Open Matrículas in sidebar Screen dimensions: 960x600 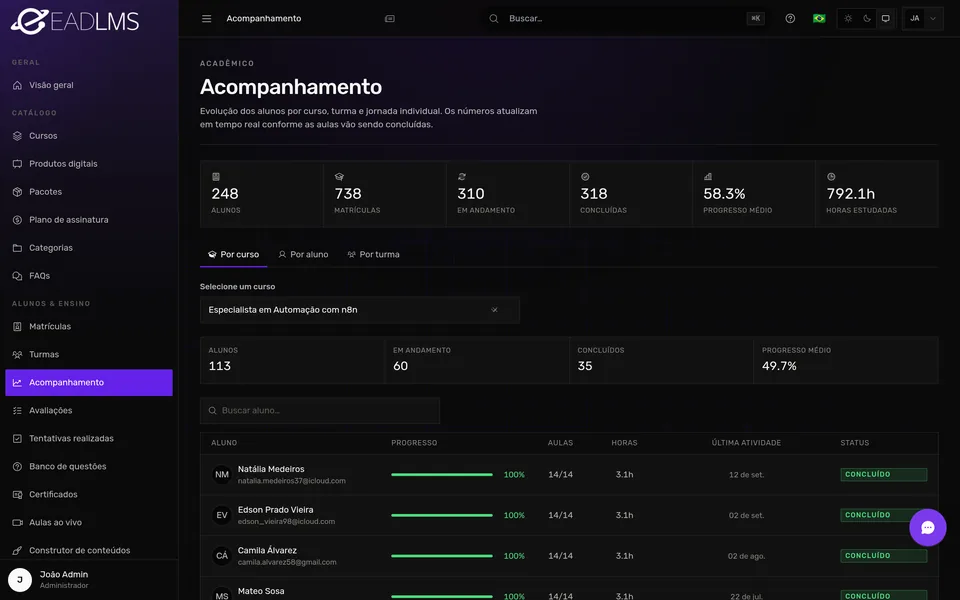(x=89, y=326)
